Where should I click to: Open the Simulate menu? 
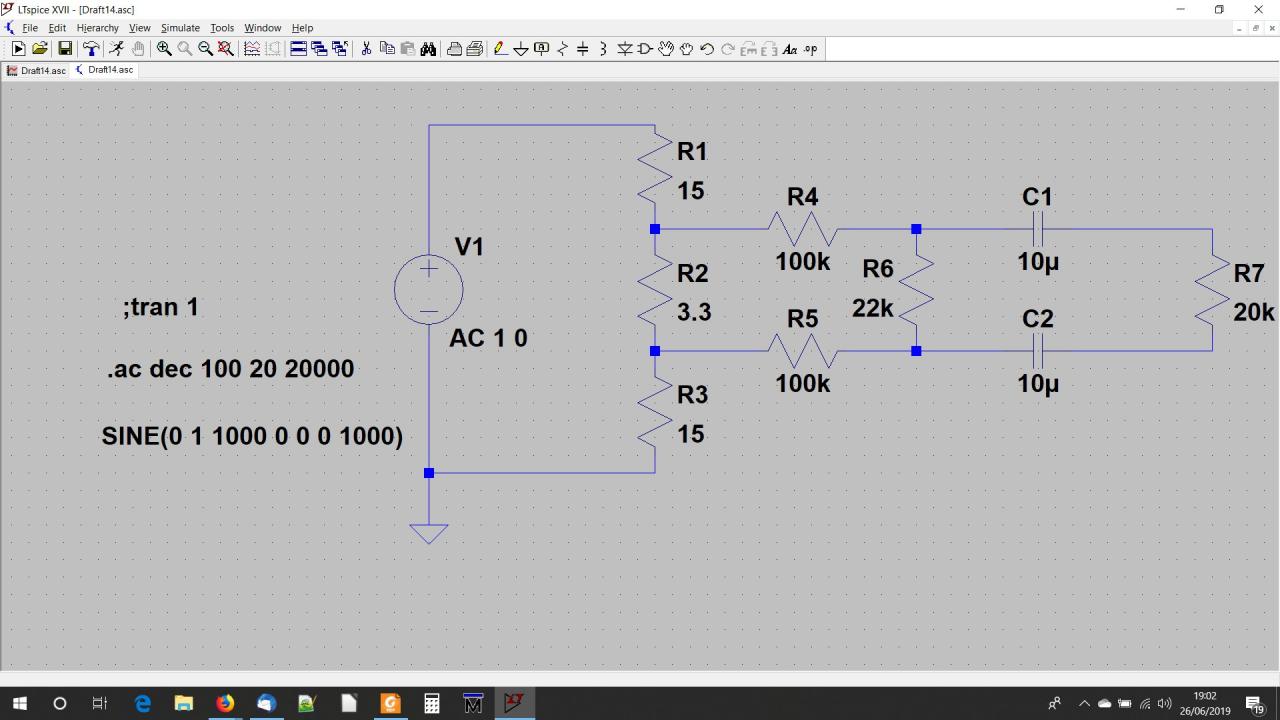[180, 28]
